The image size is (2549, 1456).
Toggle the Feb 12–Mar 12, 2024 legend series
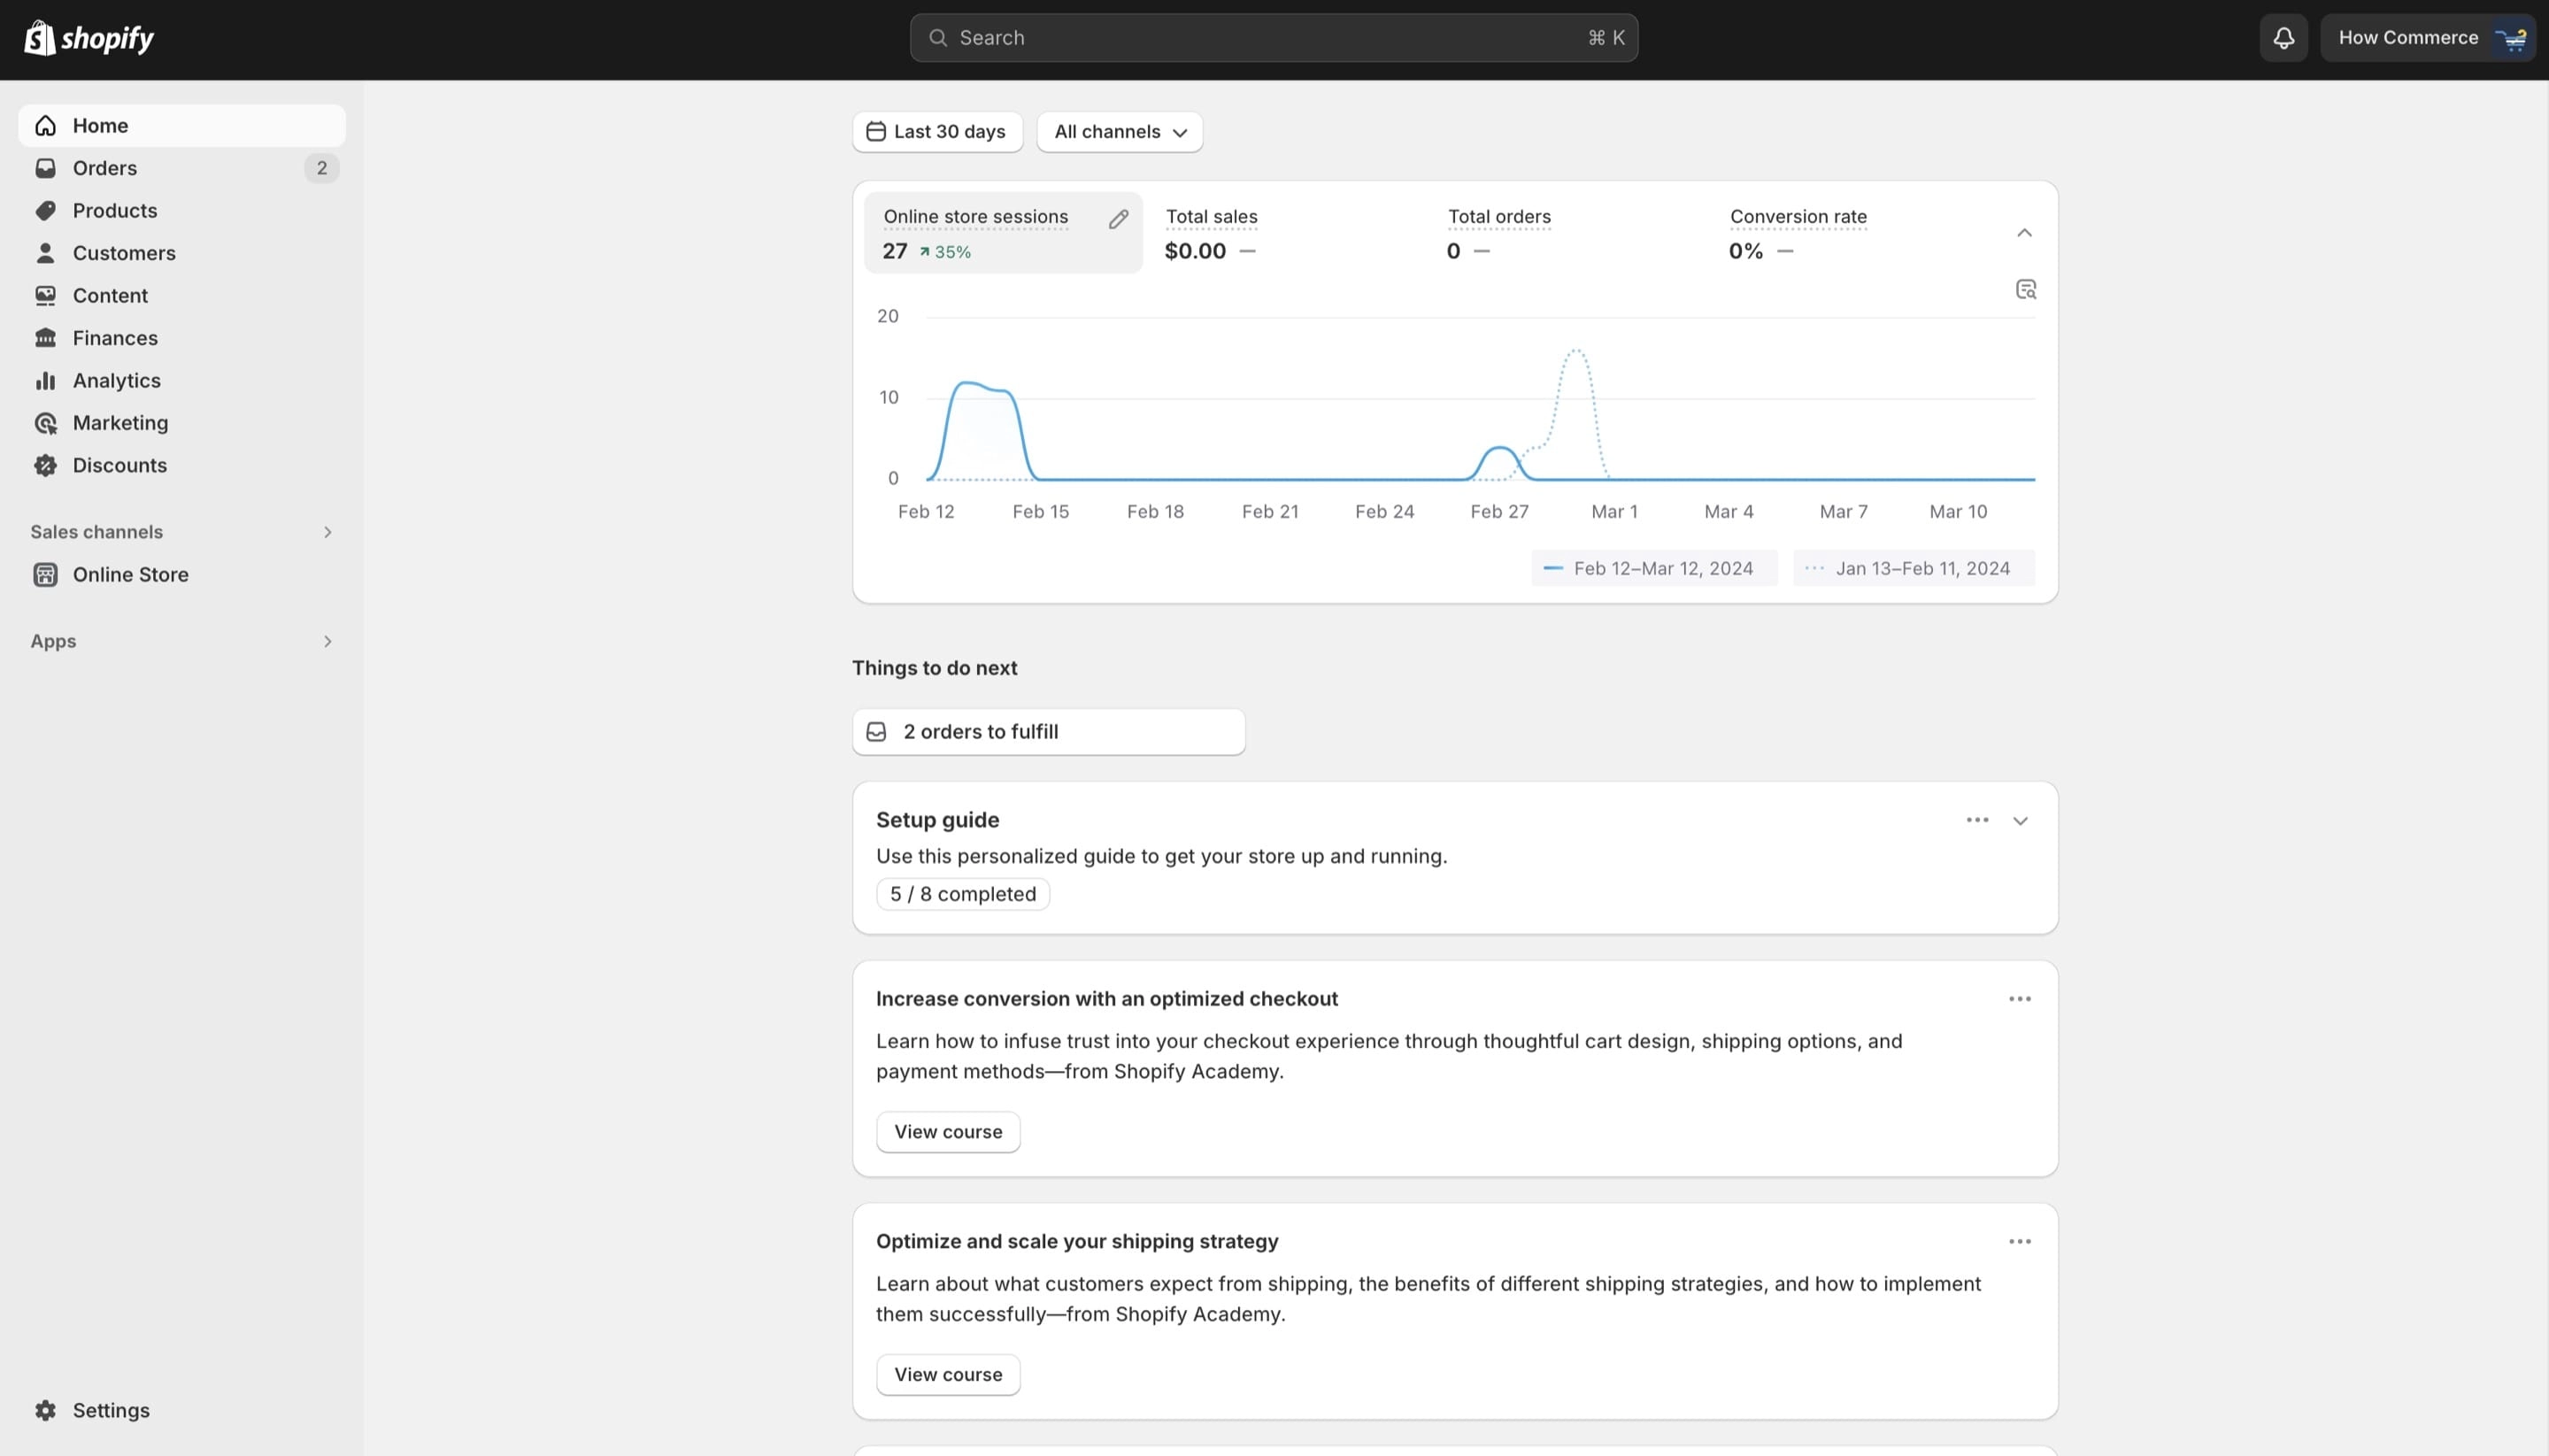pos(1653,568)
